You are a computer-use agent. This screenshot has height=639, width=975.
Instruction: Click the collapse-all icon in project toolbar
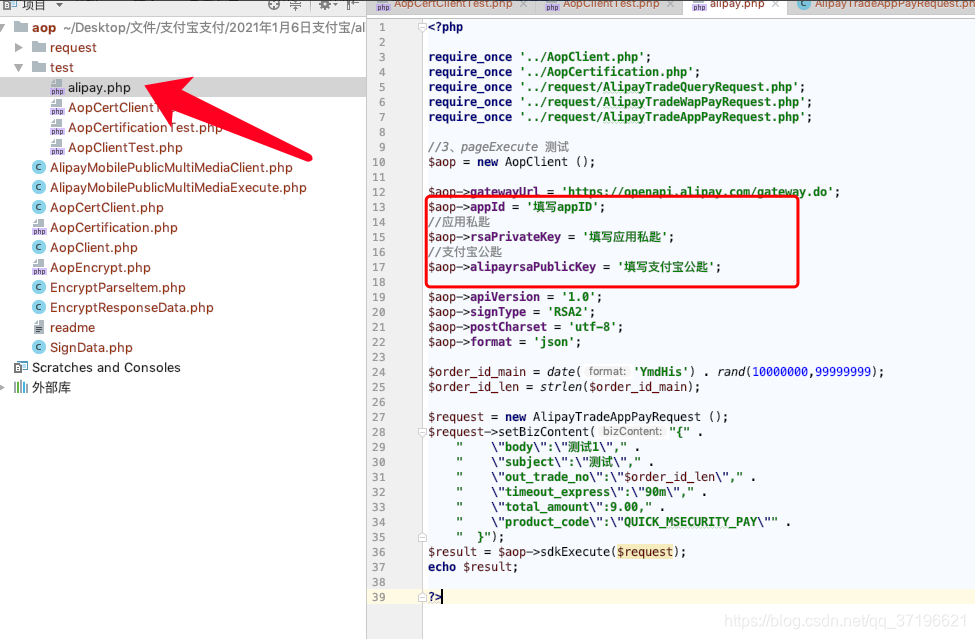295,4
